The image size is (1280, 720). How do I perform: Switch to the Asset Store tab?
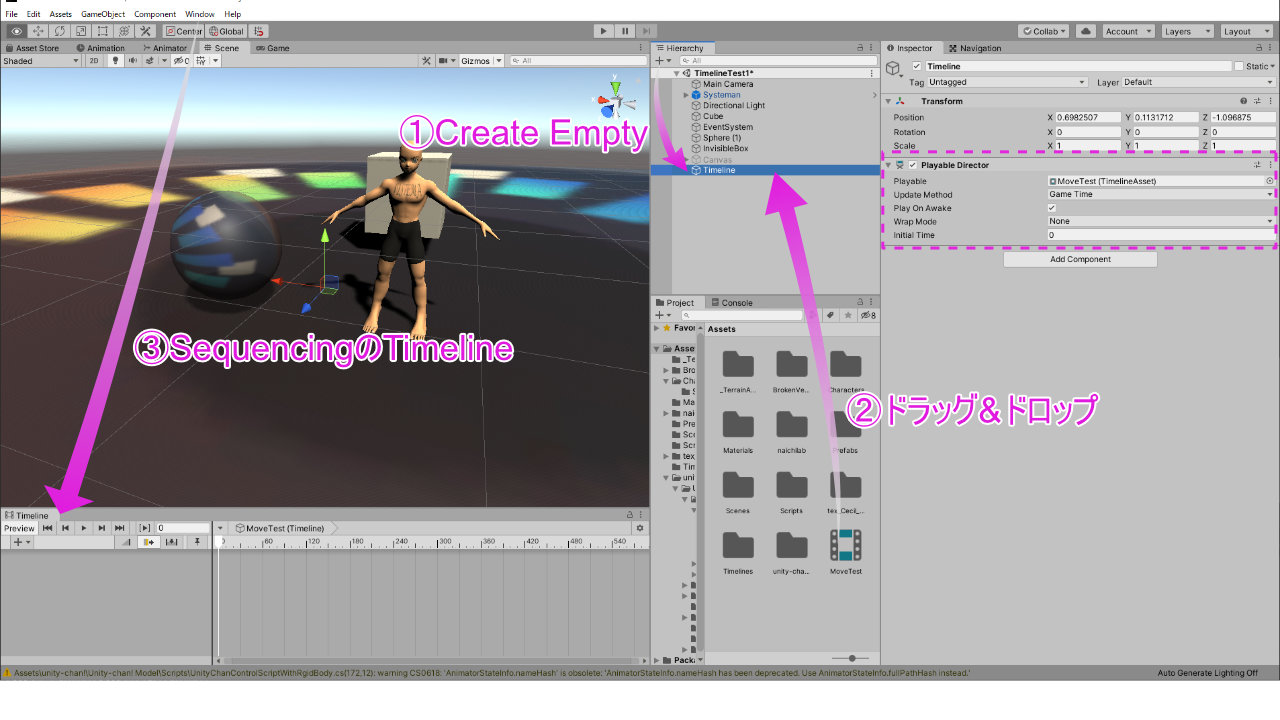point(32,48)
